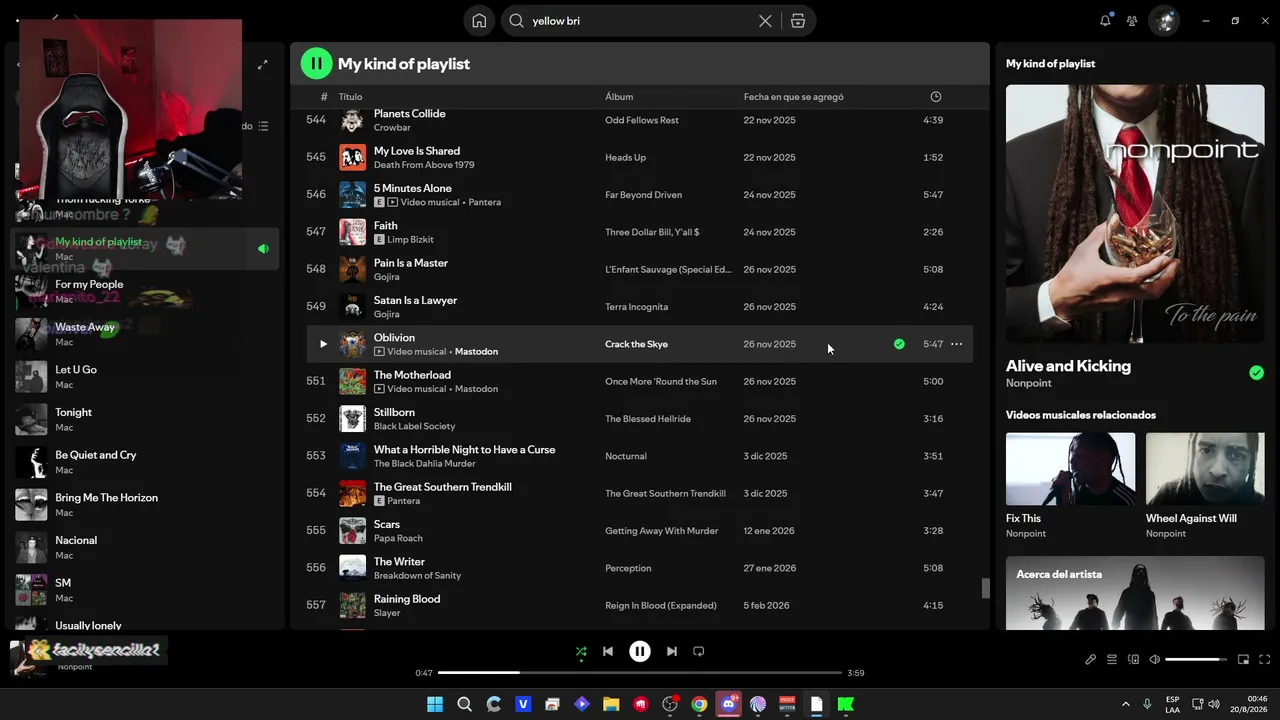This screenshot has width=1280, height=720.
Task: Enter full screen mode
Action: (x=1265, y=660)
